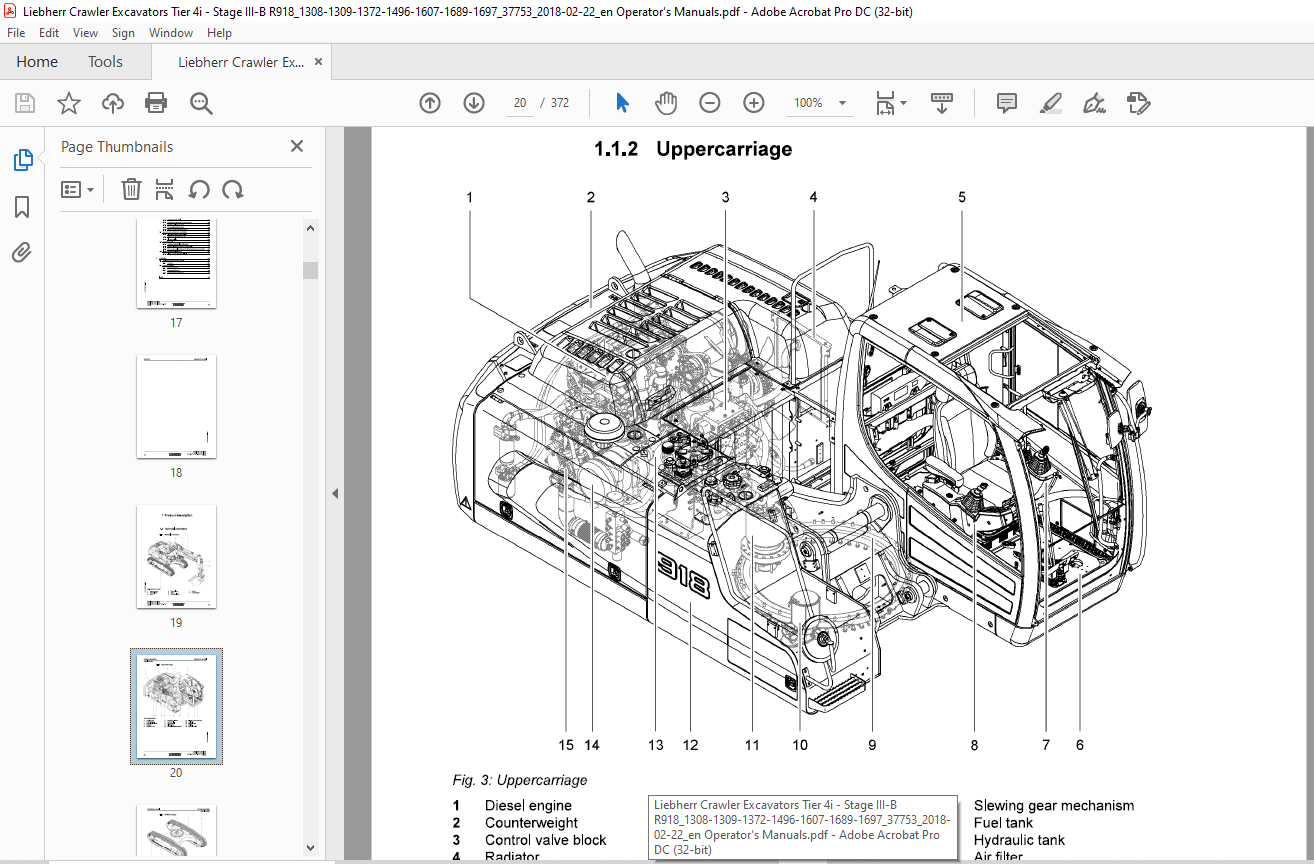Open the Bookmarks sidebar panel
The image size is (1314, 864).
(22, 207)
